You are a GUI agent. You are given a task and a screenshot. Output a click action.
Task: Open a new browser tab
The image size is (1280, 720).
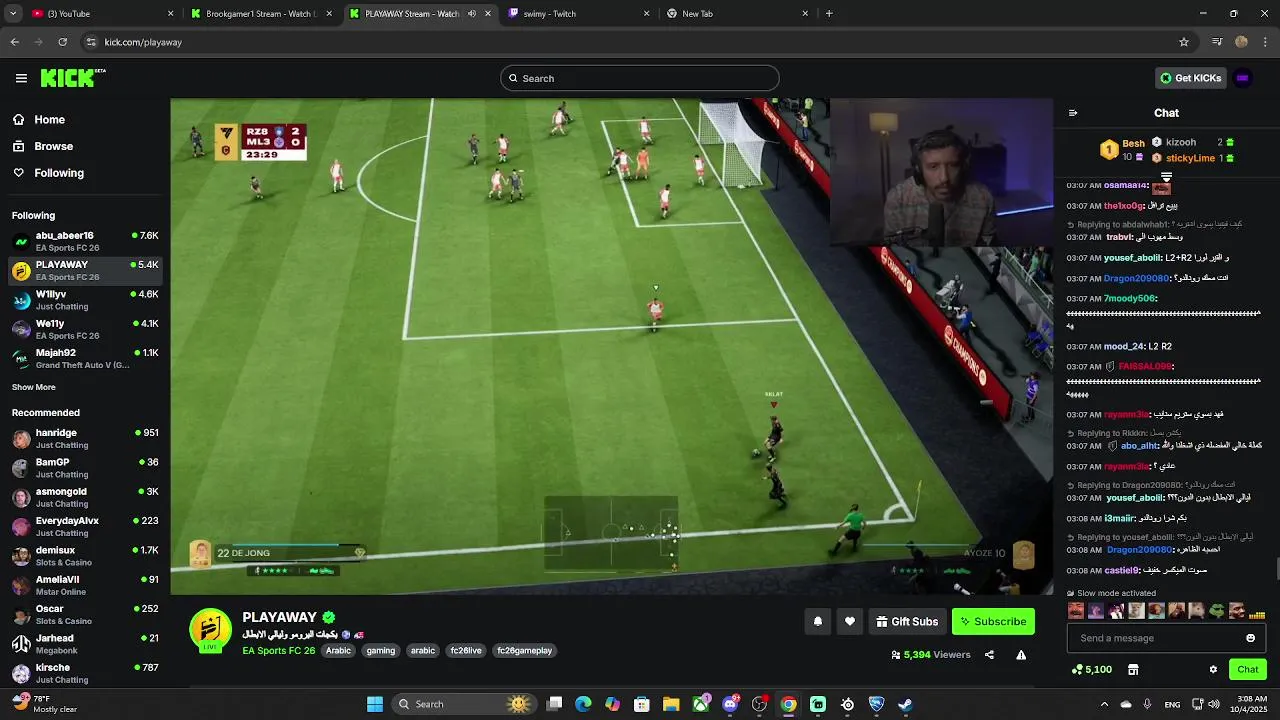pyautogui.click(x=829, y=14)
